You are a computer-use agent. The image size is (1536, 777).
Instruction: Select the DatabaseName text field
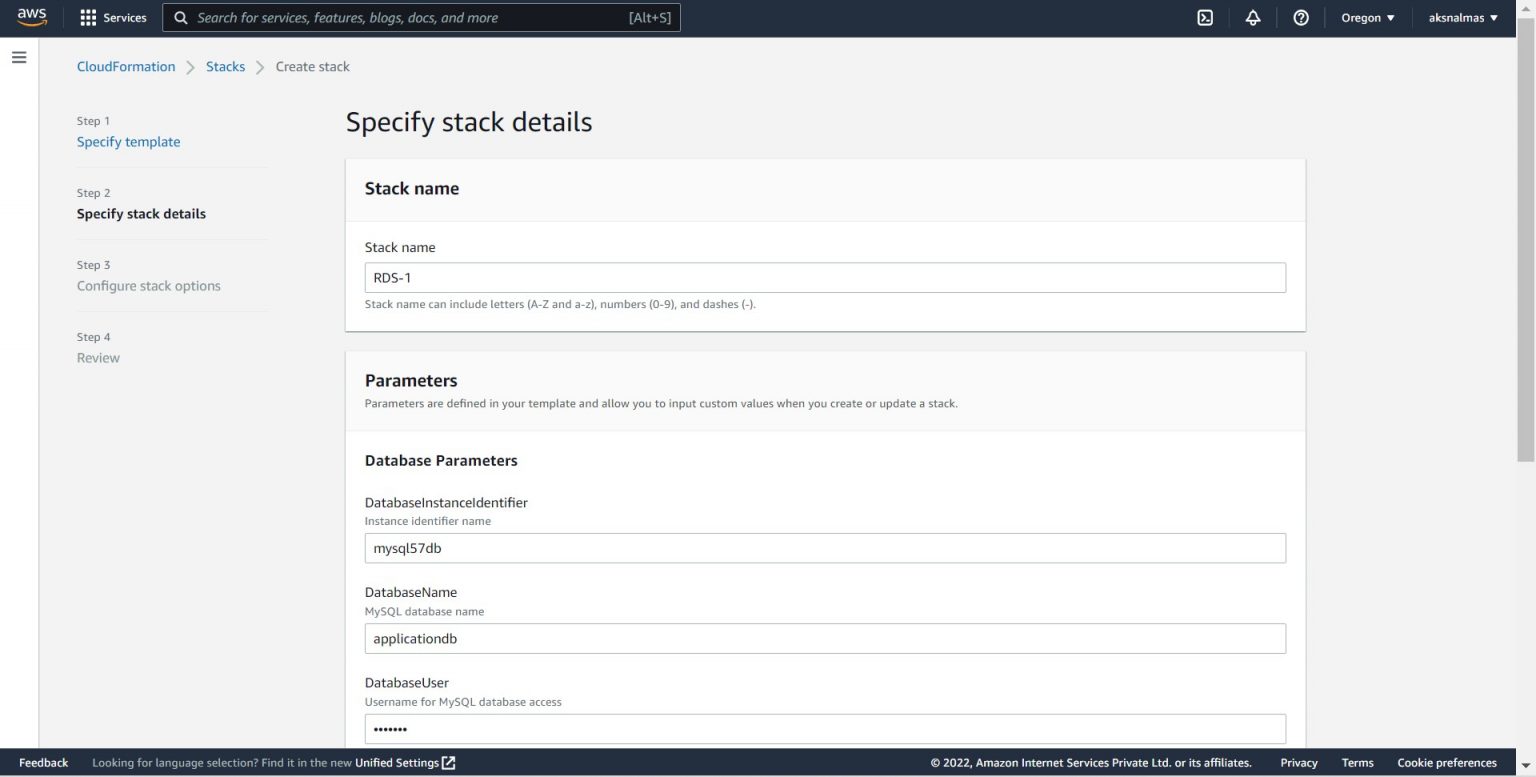pos(825,638)
